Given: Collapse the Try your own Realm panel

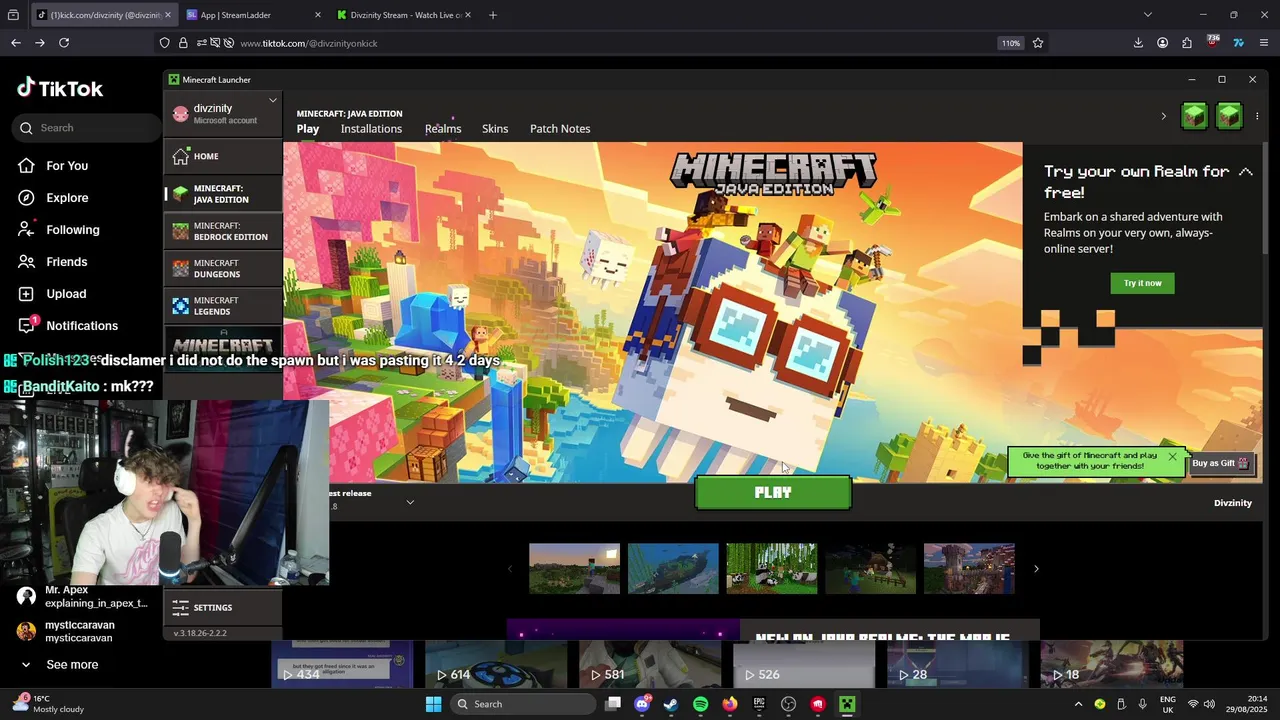Looking at the screenshot, I should coord(1245,172).
